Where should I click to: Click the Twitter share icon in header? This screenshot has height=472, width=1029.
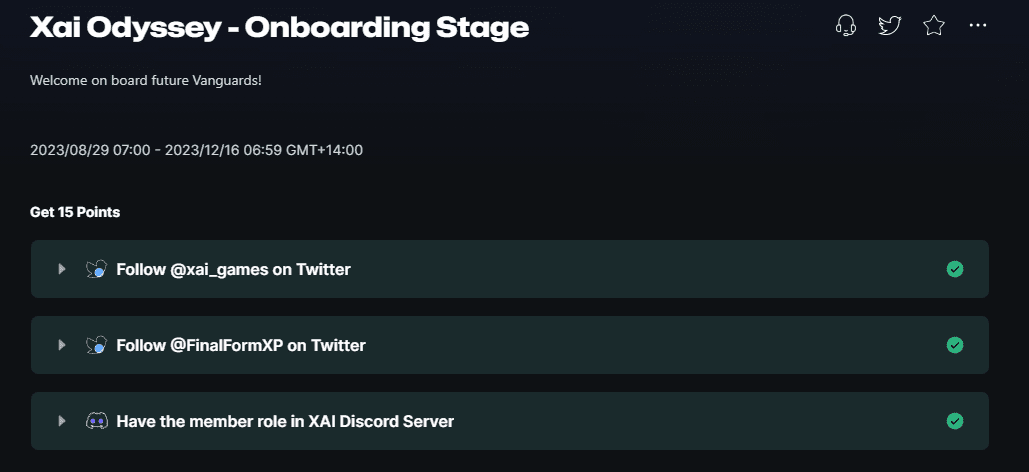click(x=890, y=26)
